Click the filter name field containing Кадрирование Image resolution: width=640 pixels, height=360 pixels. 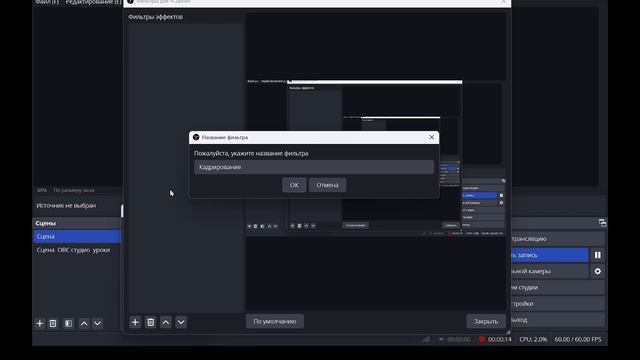tap(314, 167)
